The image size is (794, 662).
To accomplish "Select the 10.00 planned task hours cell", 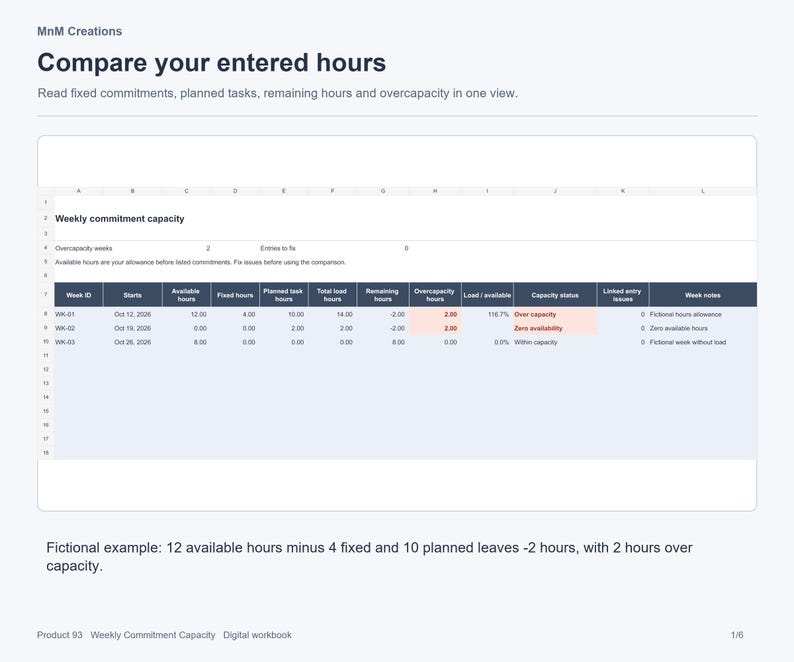I will (x=284, y=314).
